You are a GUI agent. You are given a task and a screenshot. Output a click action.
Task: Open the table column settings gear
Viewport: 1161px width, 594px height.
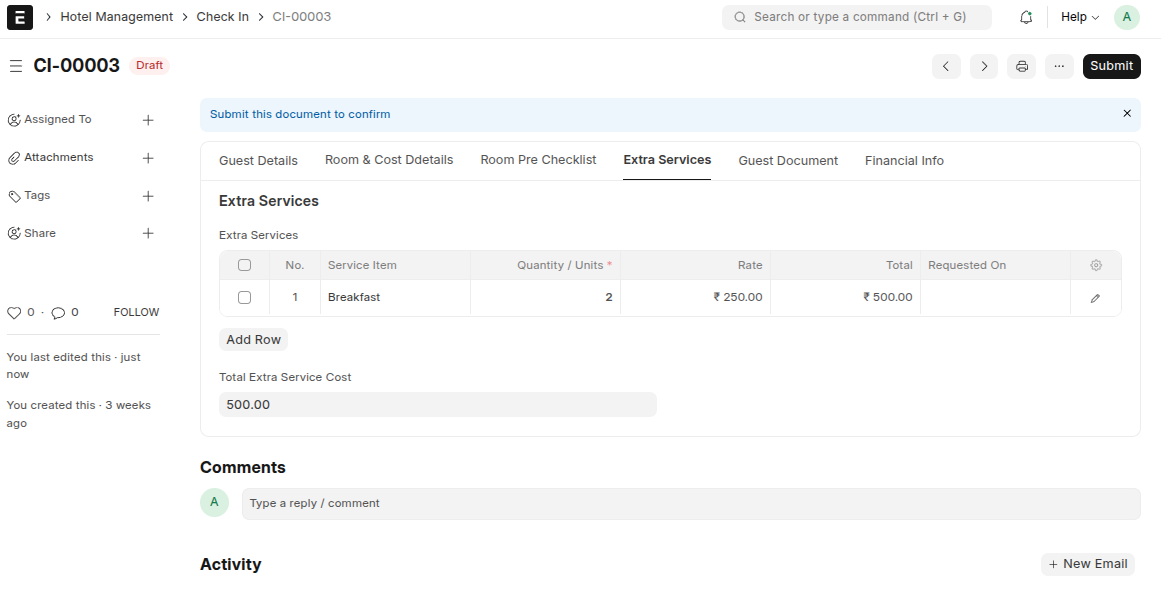[1096, 265]
